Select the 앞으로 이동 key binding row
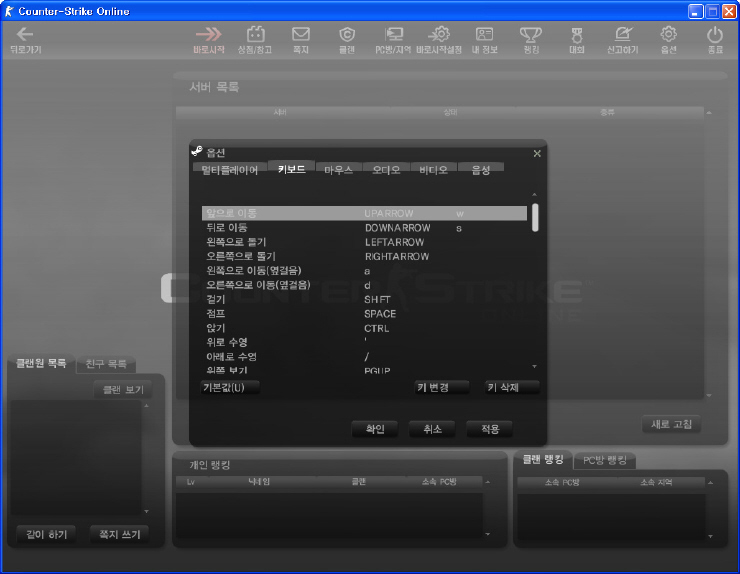740x574 pixels. click(364, 213)
